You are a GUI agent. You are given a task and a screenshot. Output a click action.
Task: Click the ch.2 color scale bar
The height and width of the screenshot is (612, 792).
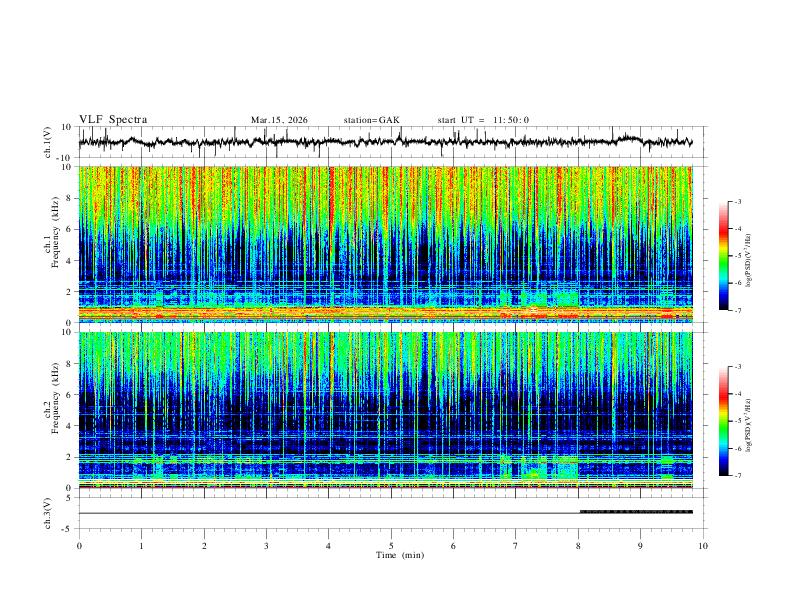click(x=723, y=421)
